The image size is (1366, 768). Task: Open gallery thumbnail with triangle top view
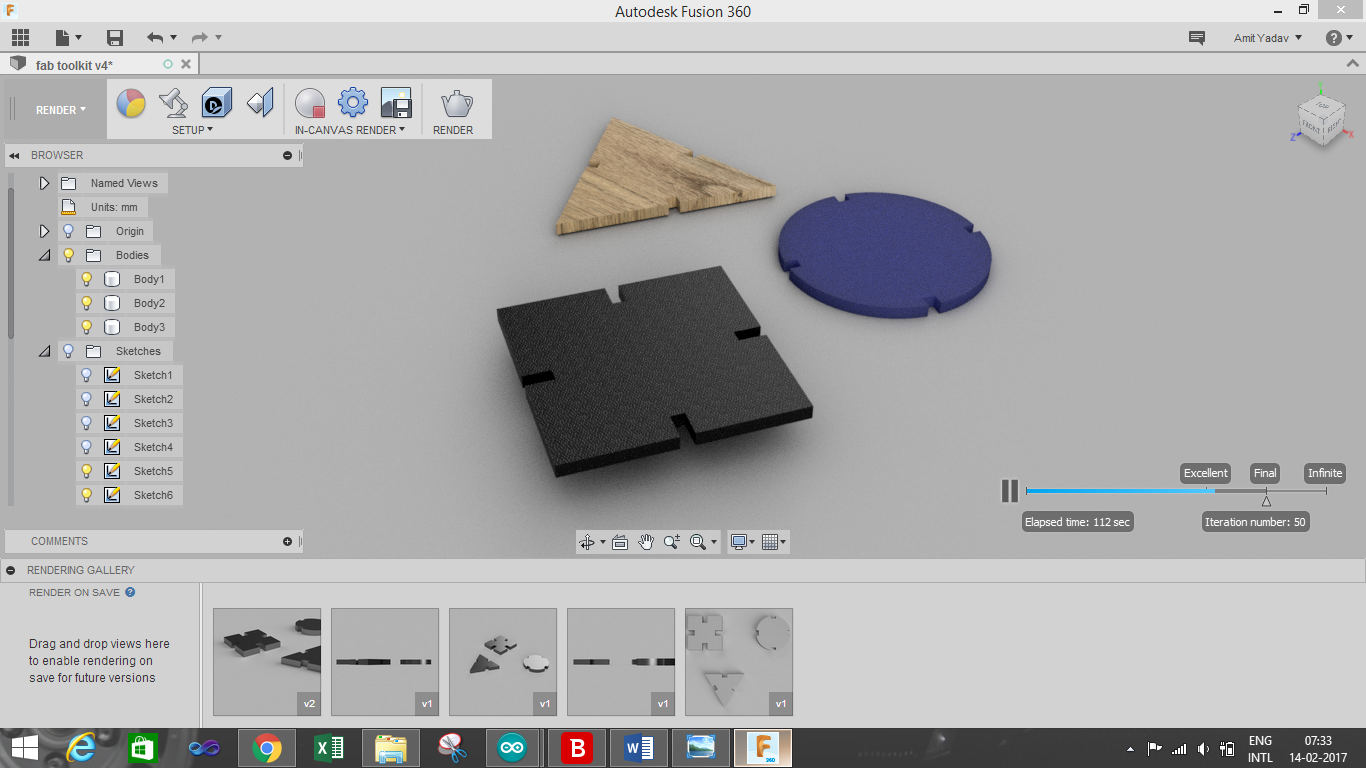(x=739, y=662)
